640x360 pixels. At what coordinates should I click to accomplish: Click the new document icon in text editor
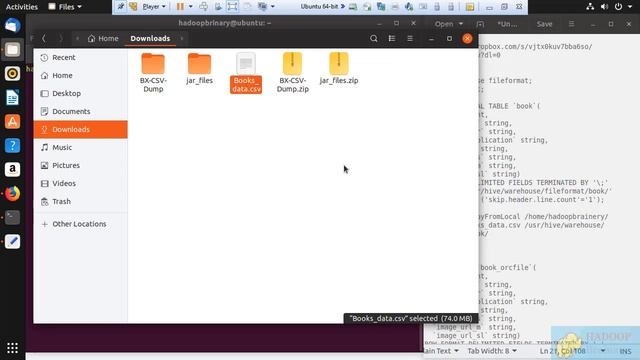click(480, 24)
